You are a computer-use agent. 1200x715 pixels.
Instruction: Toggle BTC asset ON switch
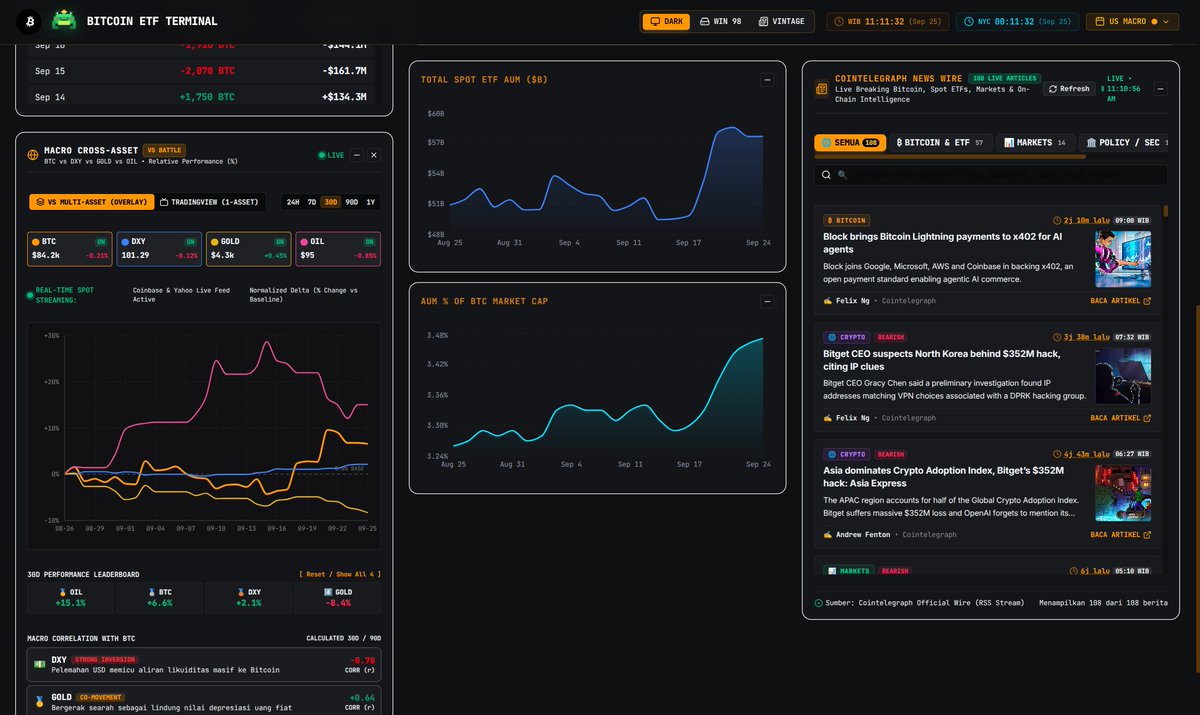click(103, 241)
